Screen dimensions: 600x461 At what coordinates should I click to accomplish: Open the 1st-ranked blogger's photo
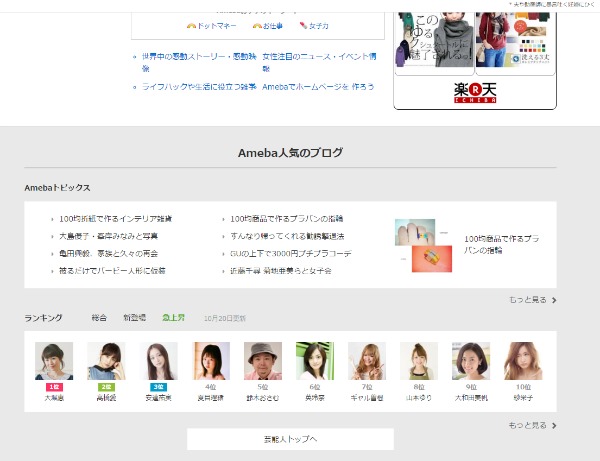[x=54, y=361]
